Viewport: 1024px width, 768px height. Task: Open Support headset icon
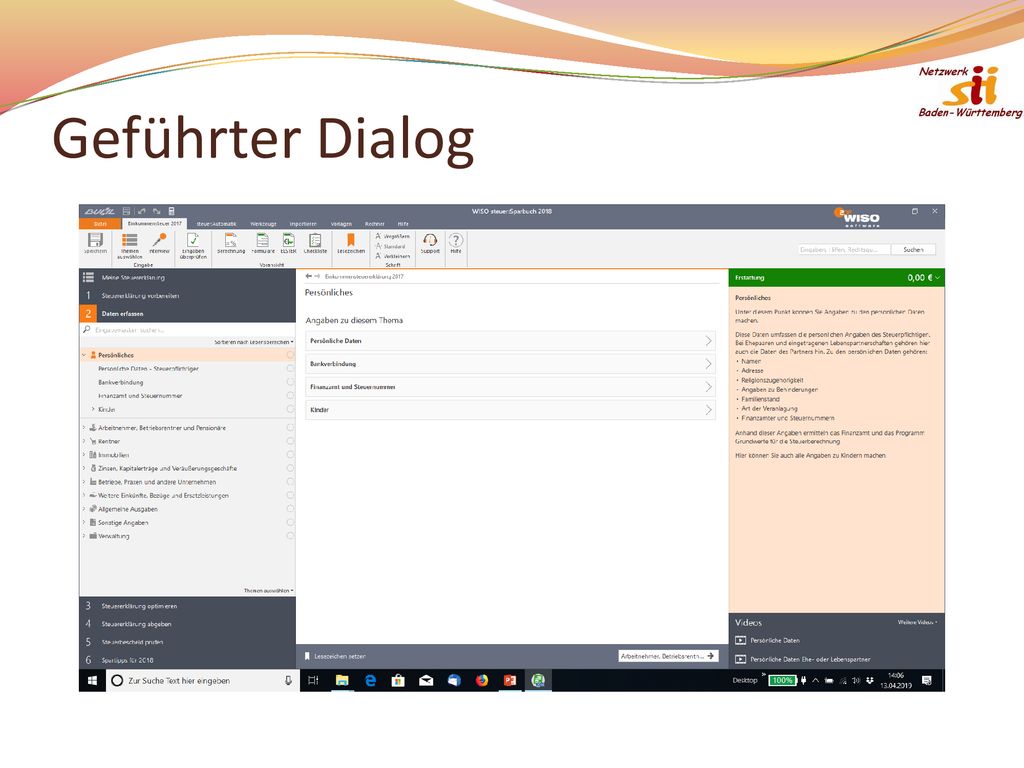click(430, 240)
